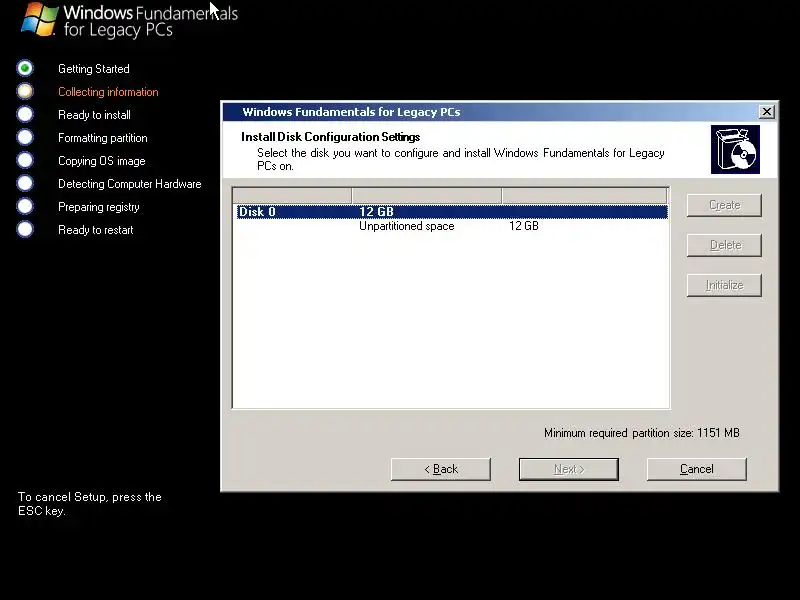Close the setup dialog window
800x600 pixels.
[x=766, y=112]
